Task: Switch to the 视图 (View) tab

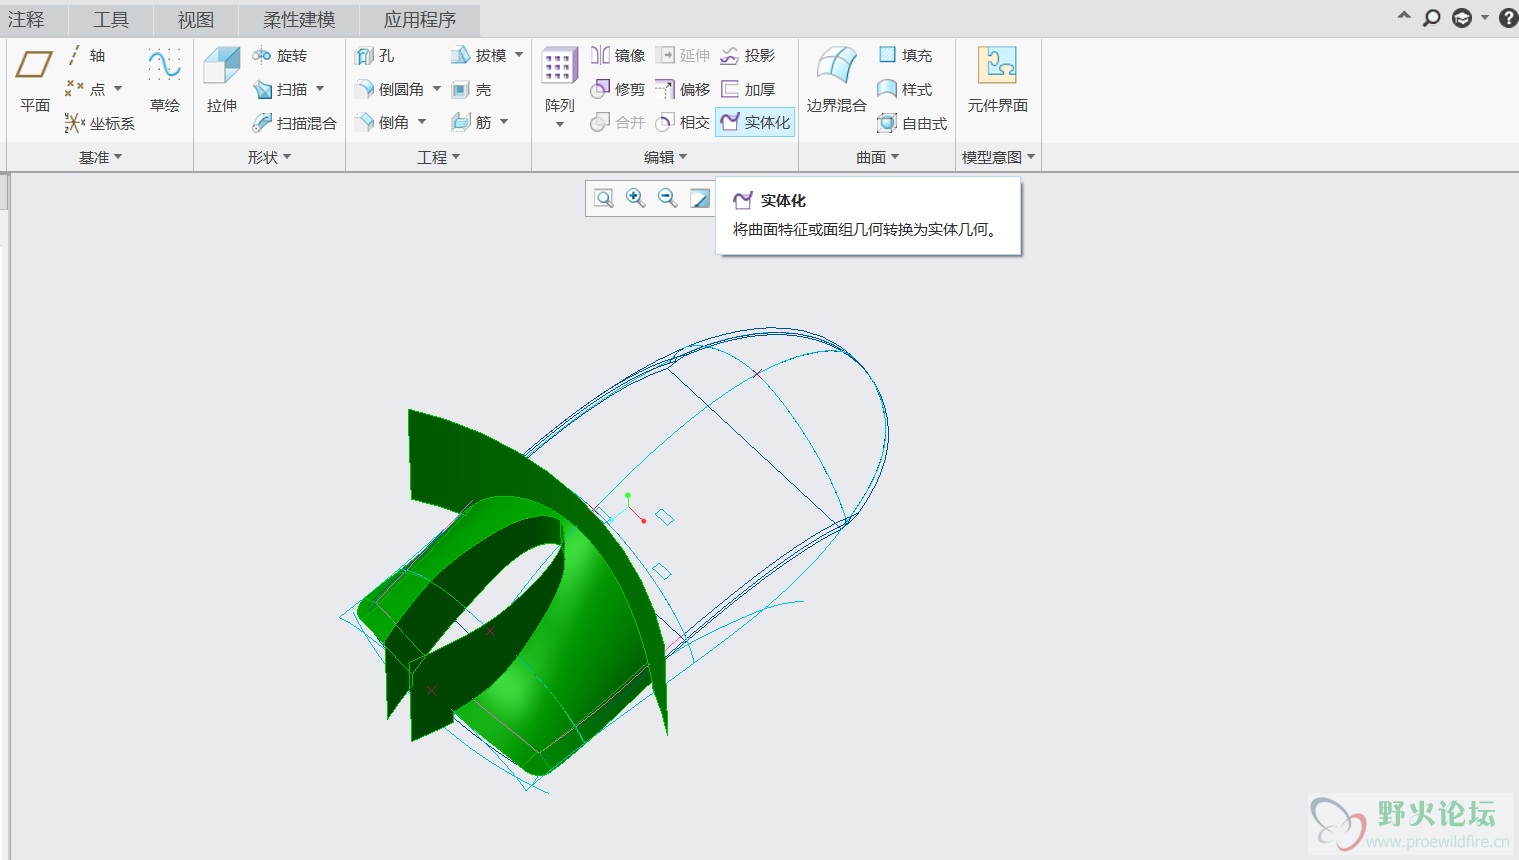Action: click(196, 19)
